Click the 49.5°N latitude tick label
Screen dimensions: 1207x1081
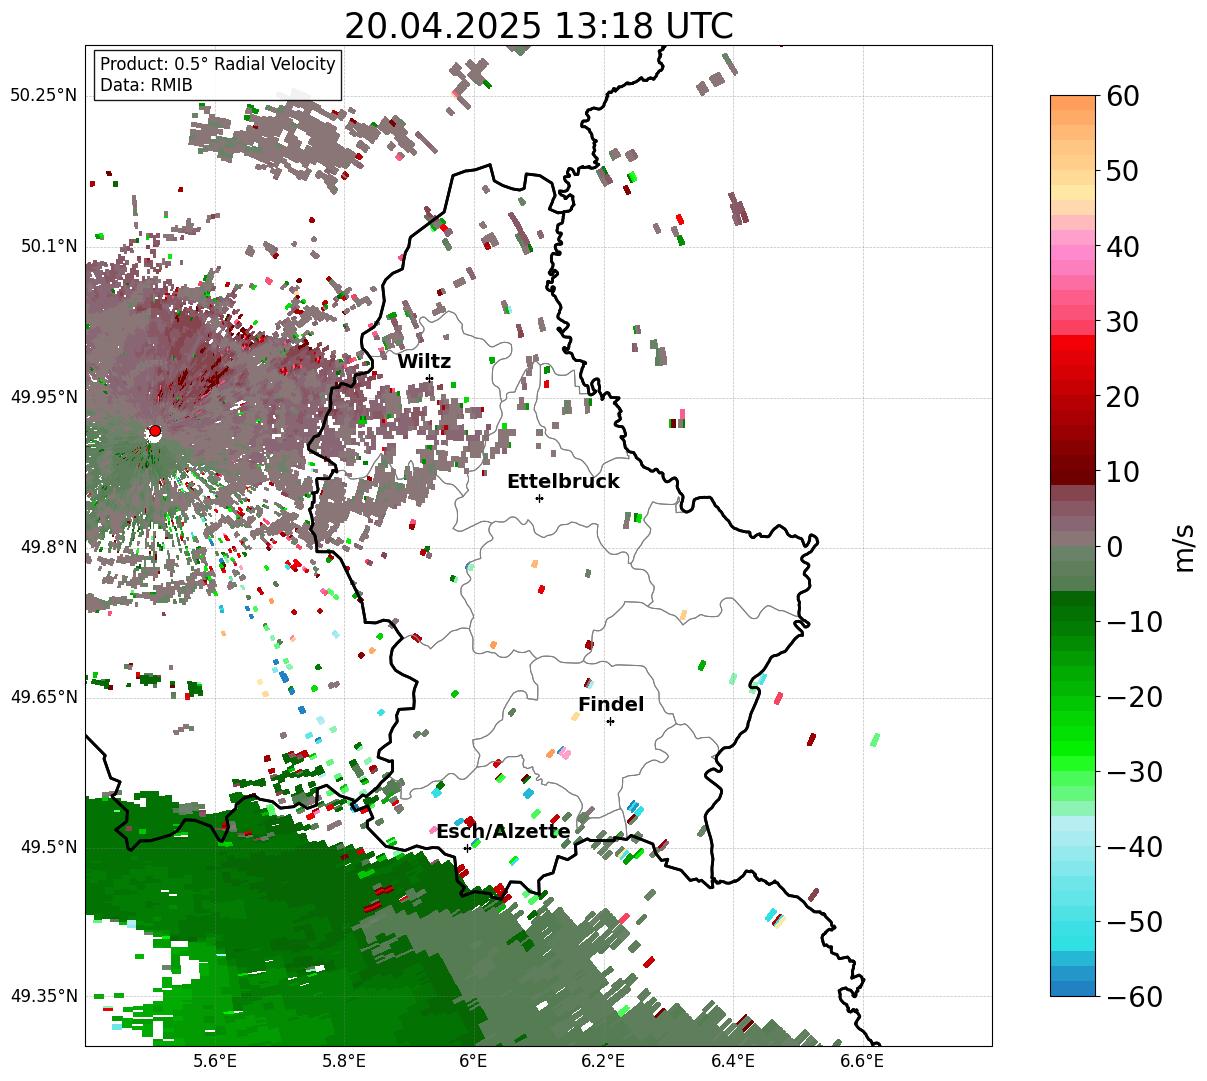point(48,848)
